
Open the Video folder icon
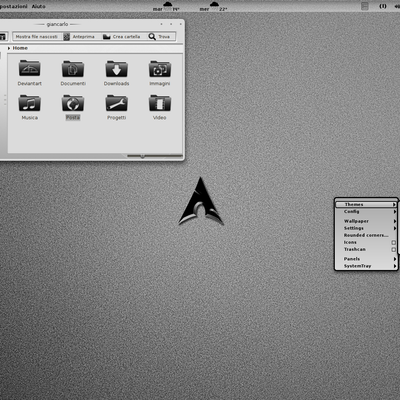160,103
